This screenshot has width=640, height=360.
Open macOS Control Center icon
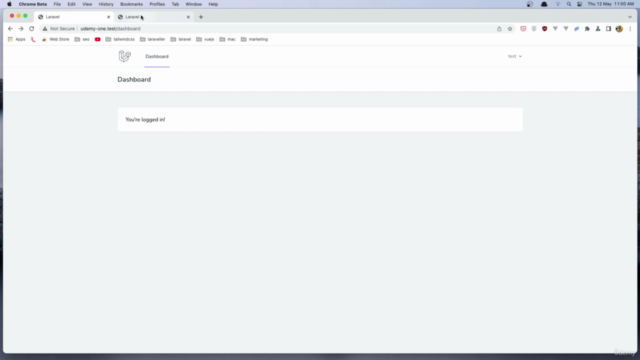(580, 4)
